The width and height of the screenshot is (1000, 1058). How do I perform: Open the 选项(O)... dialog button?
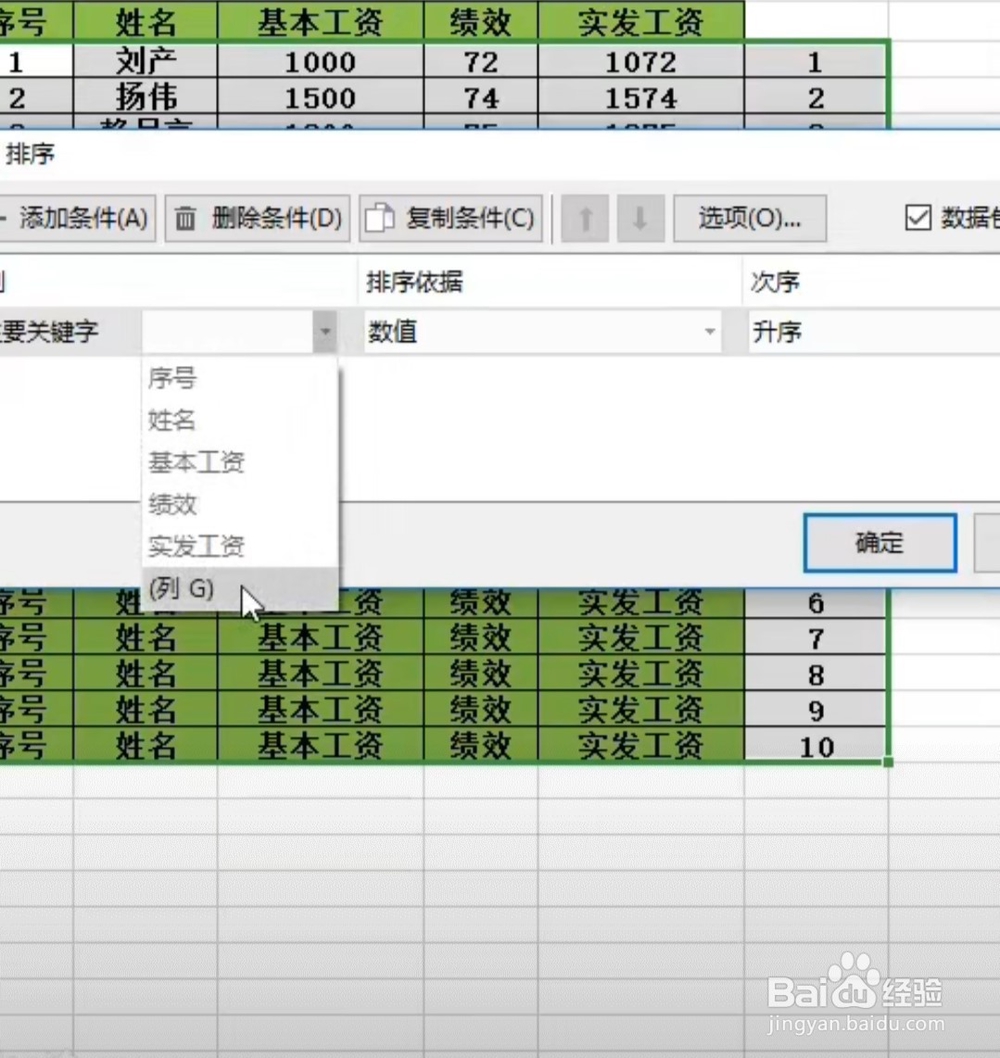[x=750, y=218]
